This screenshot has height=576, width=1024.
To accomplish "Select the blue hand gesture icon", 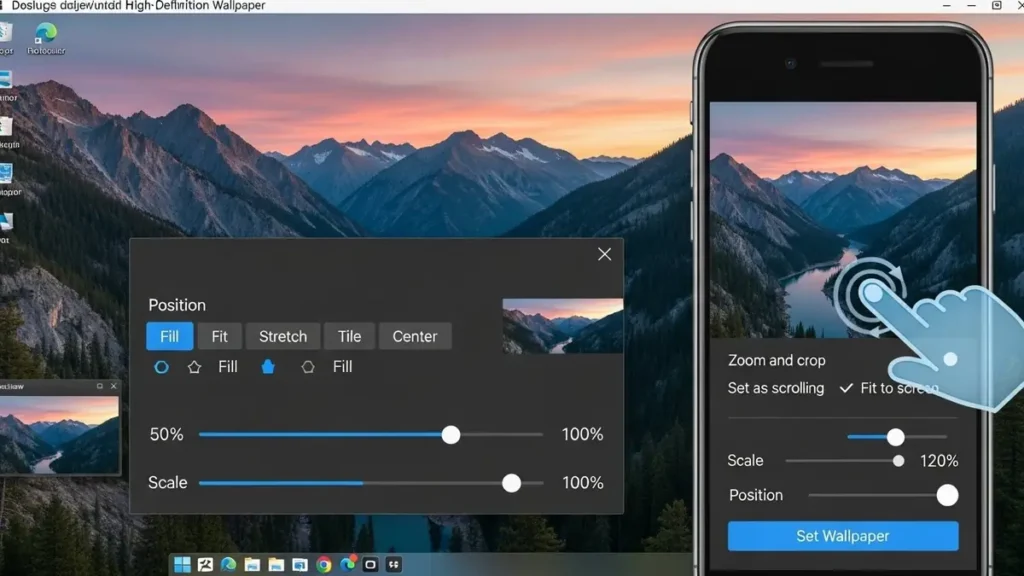I will click(x=268, y=366).
